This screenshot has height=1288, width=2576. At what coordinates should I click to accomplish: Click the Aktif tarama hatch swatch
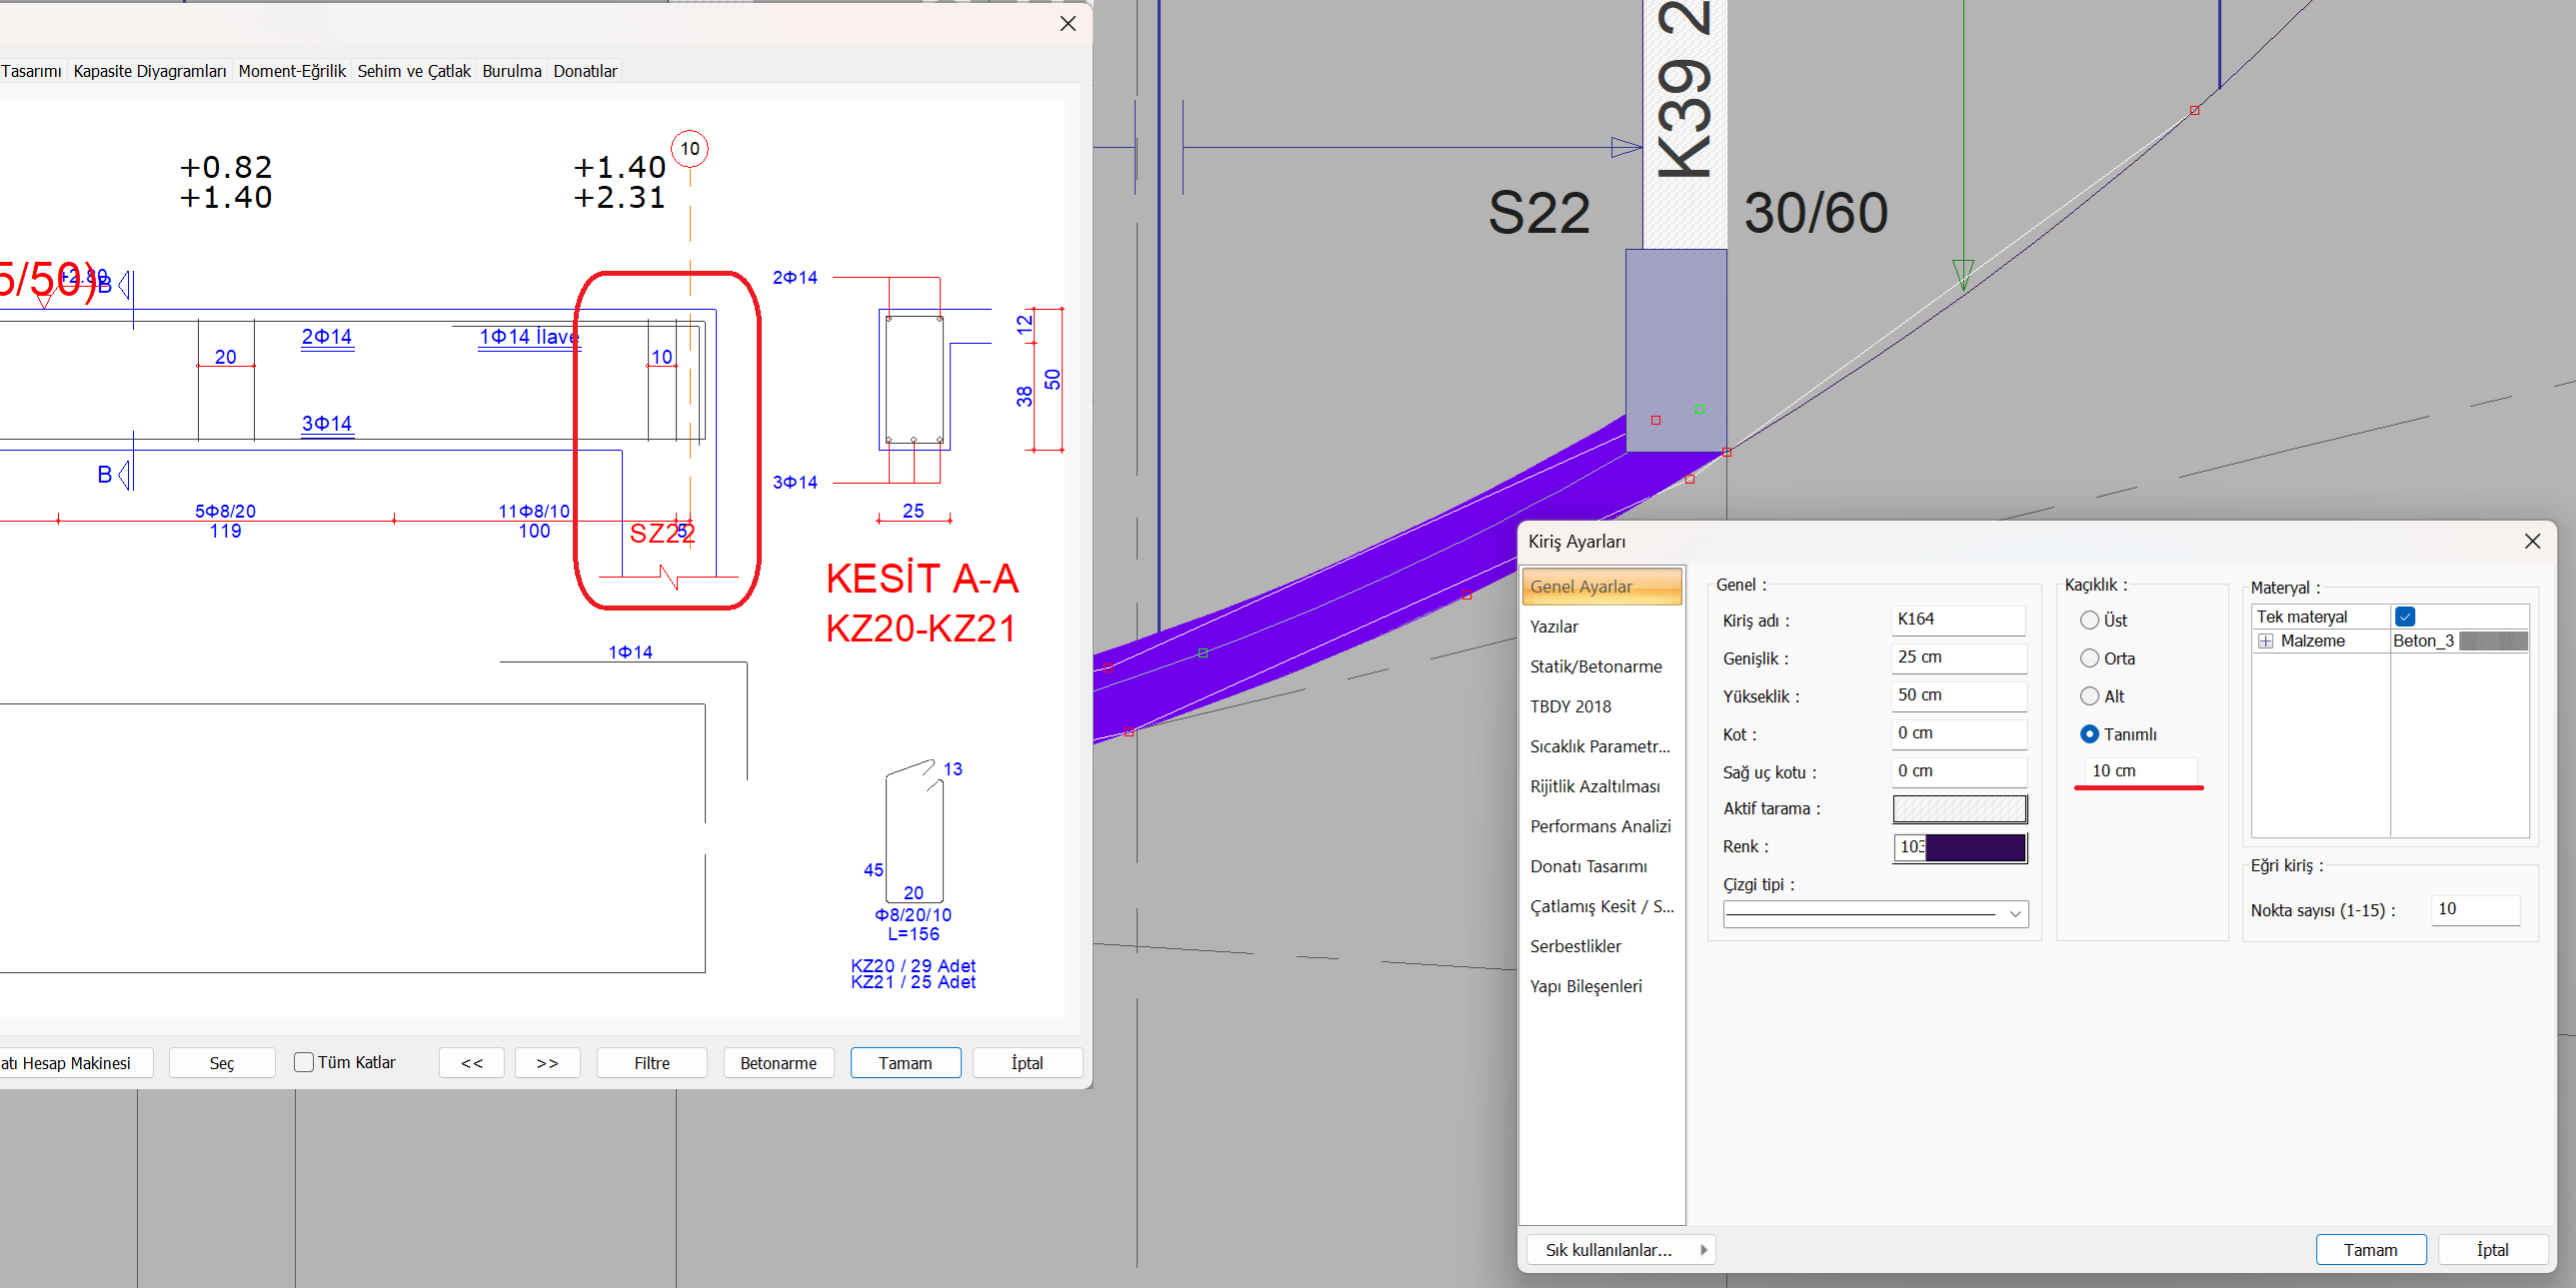(x=1960, y=808)
